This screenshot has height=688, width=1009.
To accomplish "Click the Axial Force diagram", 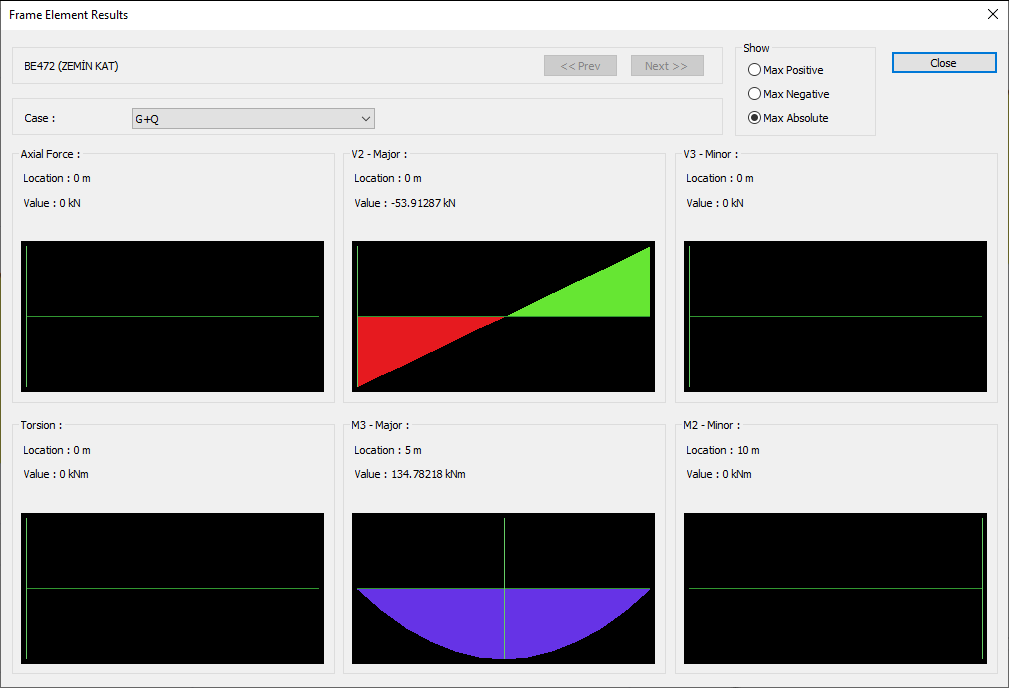I will click(172, 316).
